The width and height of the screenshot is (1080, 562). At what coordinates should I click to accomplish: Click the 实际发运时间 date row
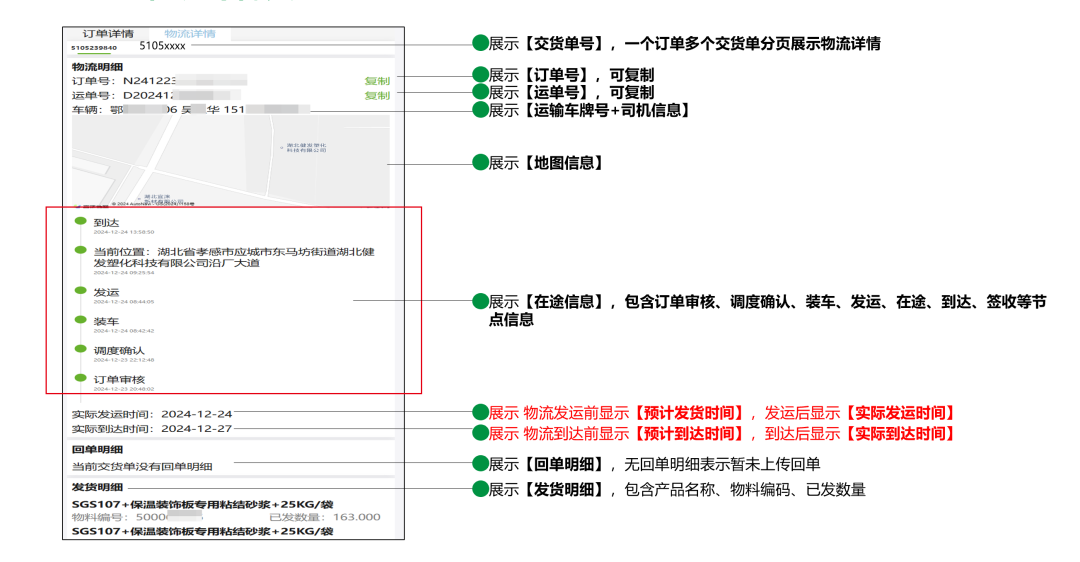click(x=152, y=414)
